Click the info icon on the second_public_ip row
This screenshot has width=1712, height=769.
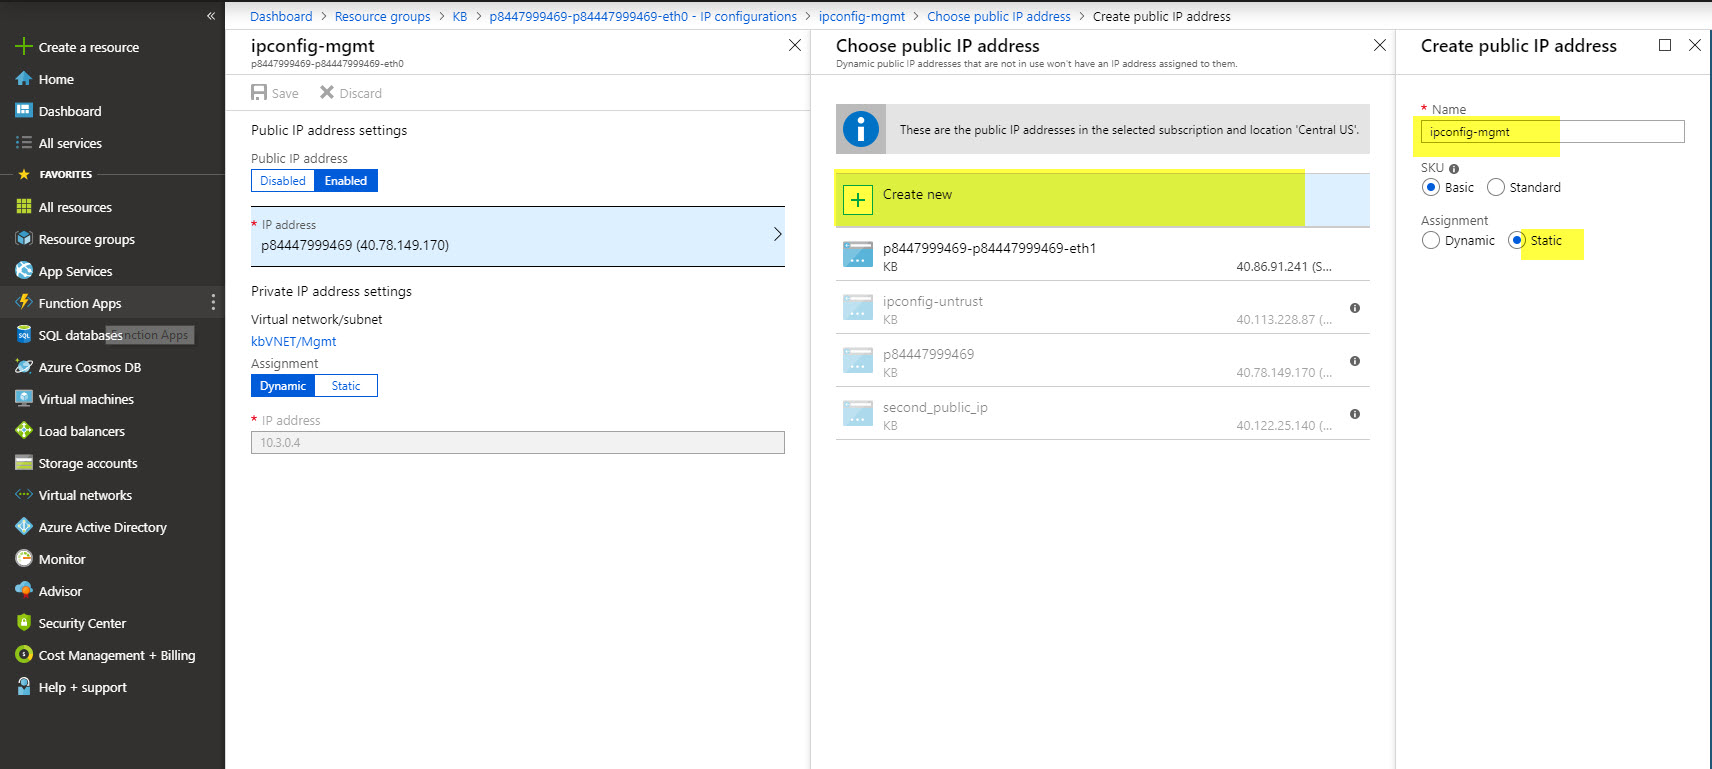click(1355, 414)
